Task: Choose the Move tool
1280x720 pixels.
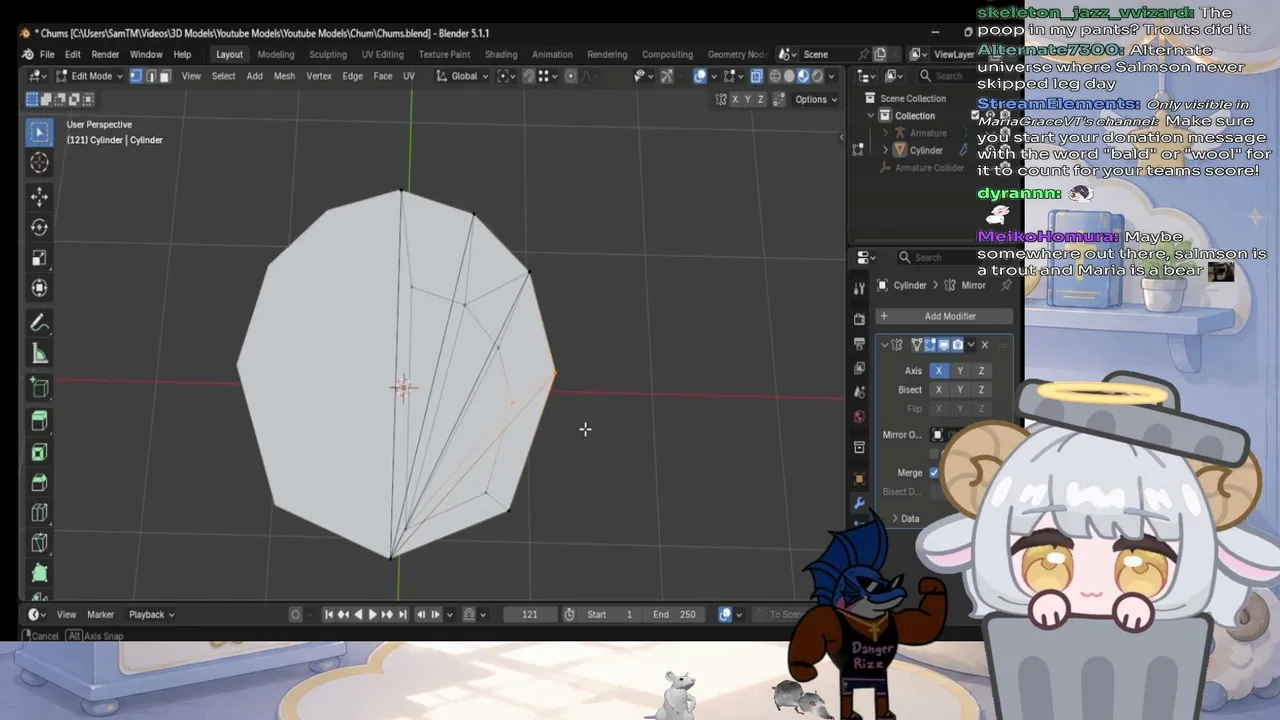Action: pyautogui.click(x=39, y=197)
